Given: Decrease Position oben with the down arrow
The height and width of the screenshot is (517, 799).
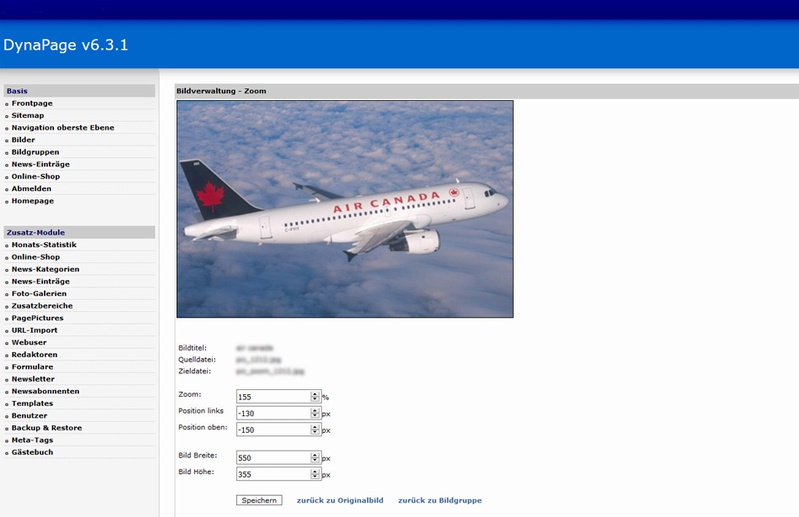Looking at the screenshot, I should coord(316,433).
